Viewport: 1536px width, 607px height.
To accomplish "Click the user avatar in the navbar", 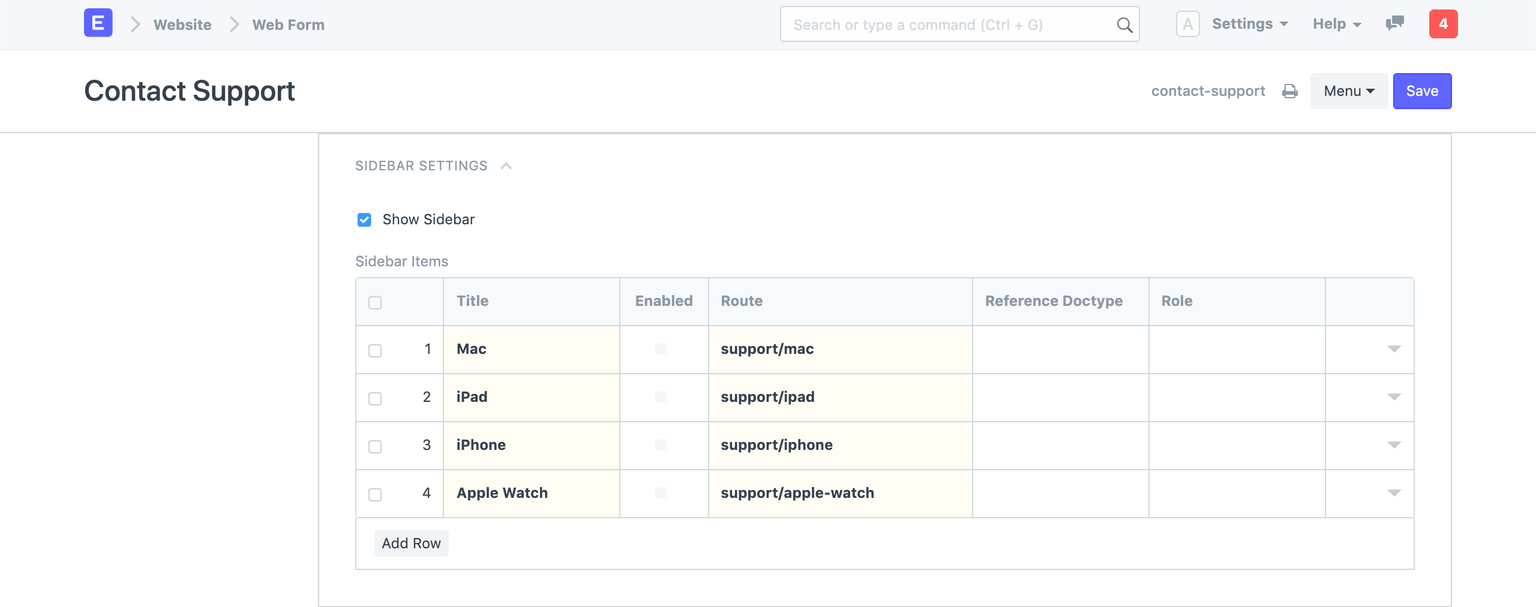I will pos(1187,23).
